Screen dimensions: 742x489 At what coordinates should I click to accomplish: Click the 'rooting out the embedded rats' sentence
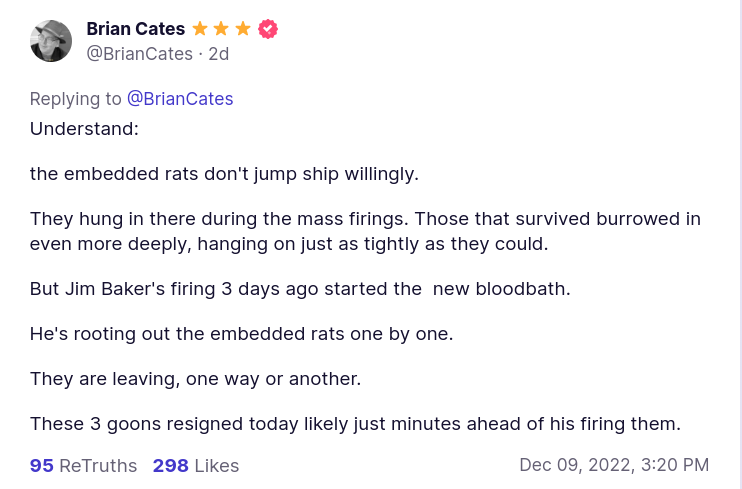click(241, 334)
